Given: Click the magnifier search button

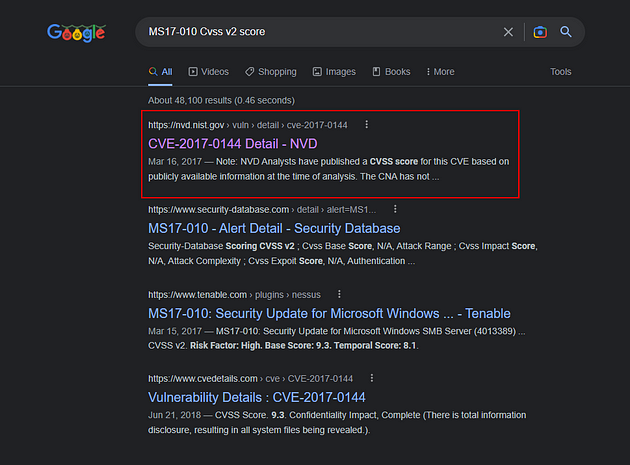Looking at the screenshot, I should pyautogui.click(x=566, y=32).
